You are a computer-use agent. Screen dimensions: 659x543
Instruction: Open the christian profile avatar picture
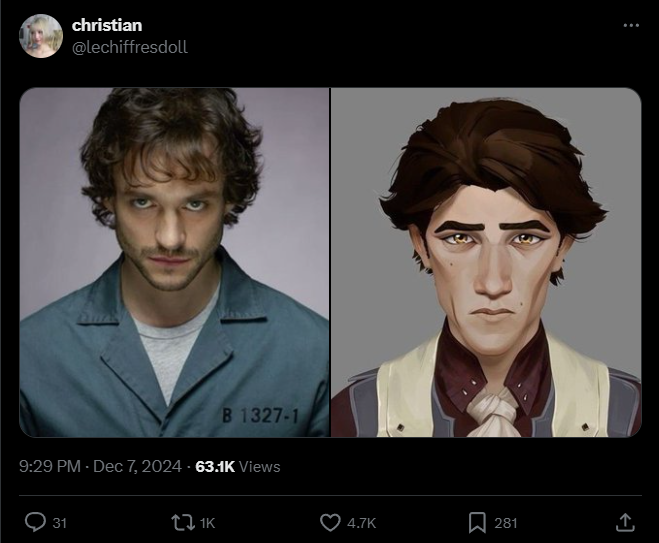tap(41, 36)
